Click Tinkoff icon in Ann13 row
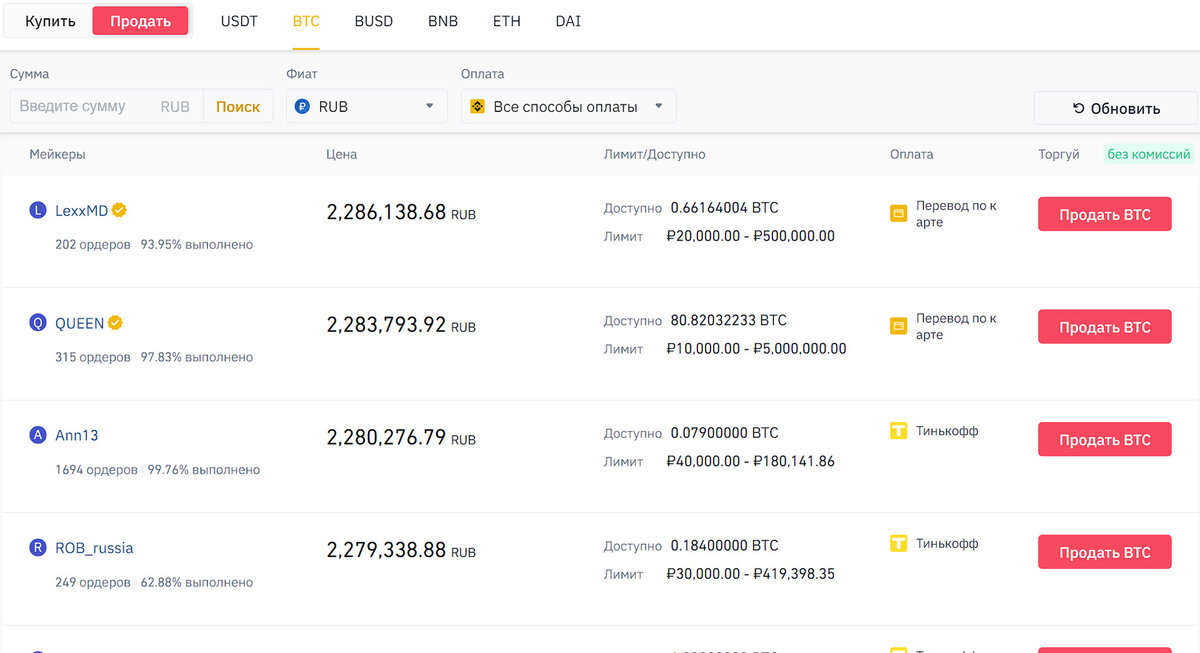This screenshot has width=1200, height=653. click(x=898, y=431)
